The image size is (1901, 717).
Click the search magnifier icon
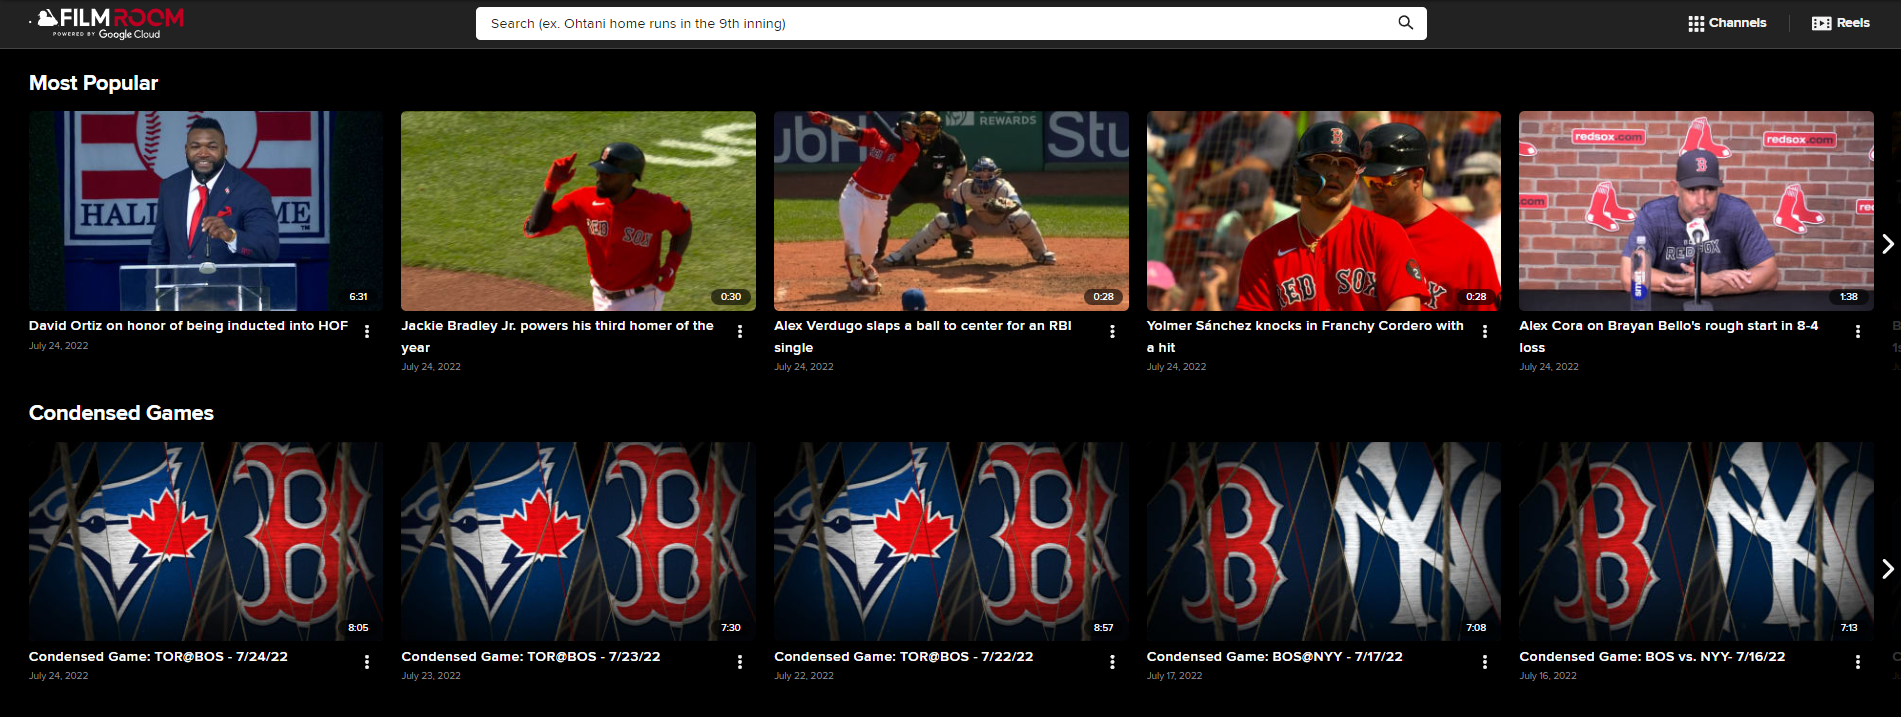pyautogui.click(x=1405, y=23)
